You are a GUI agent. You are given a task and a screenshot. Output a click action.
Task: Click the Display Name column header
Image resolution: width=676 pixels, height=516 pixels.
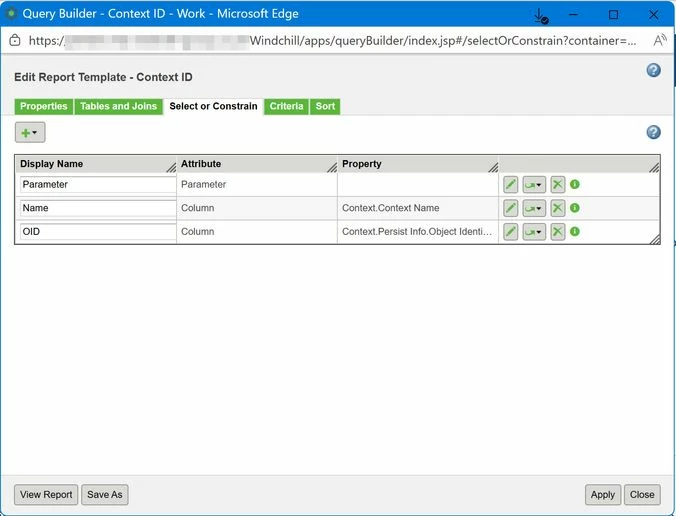pos(96,164)
